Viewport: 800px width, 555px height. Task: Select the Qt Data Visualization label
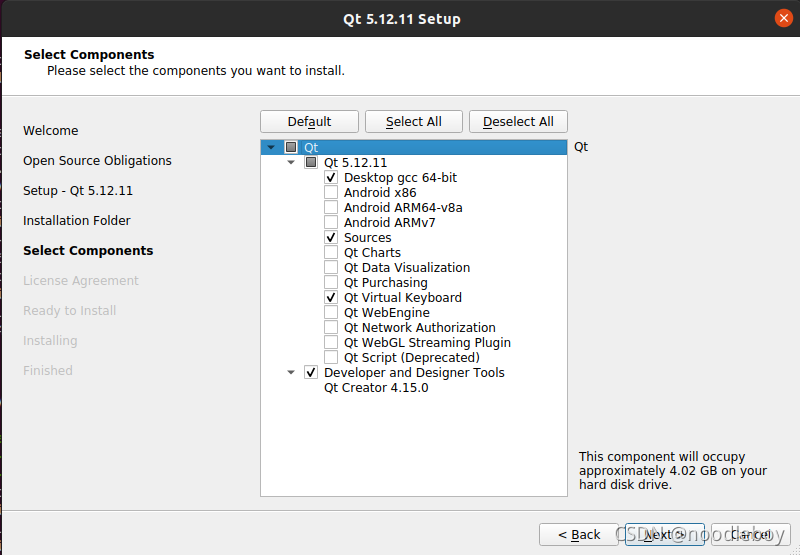coord(407,267)
